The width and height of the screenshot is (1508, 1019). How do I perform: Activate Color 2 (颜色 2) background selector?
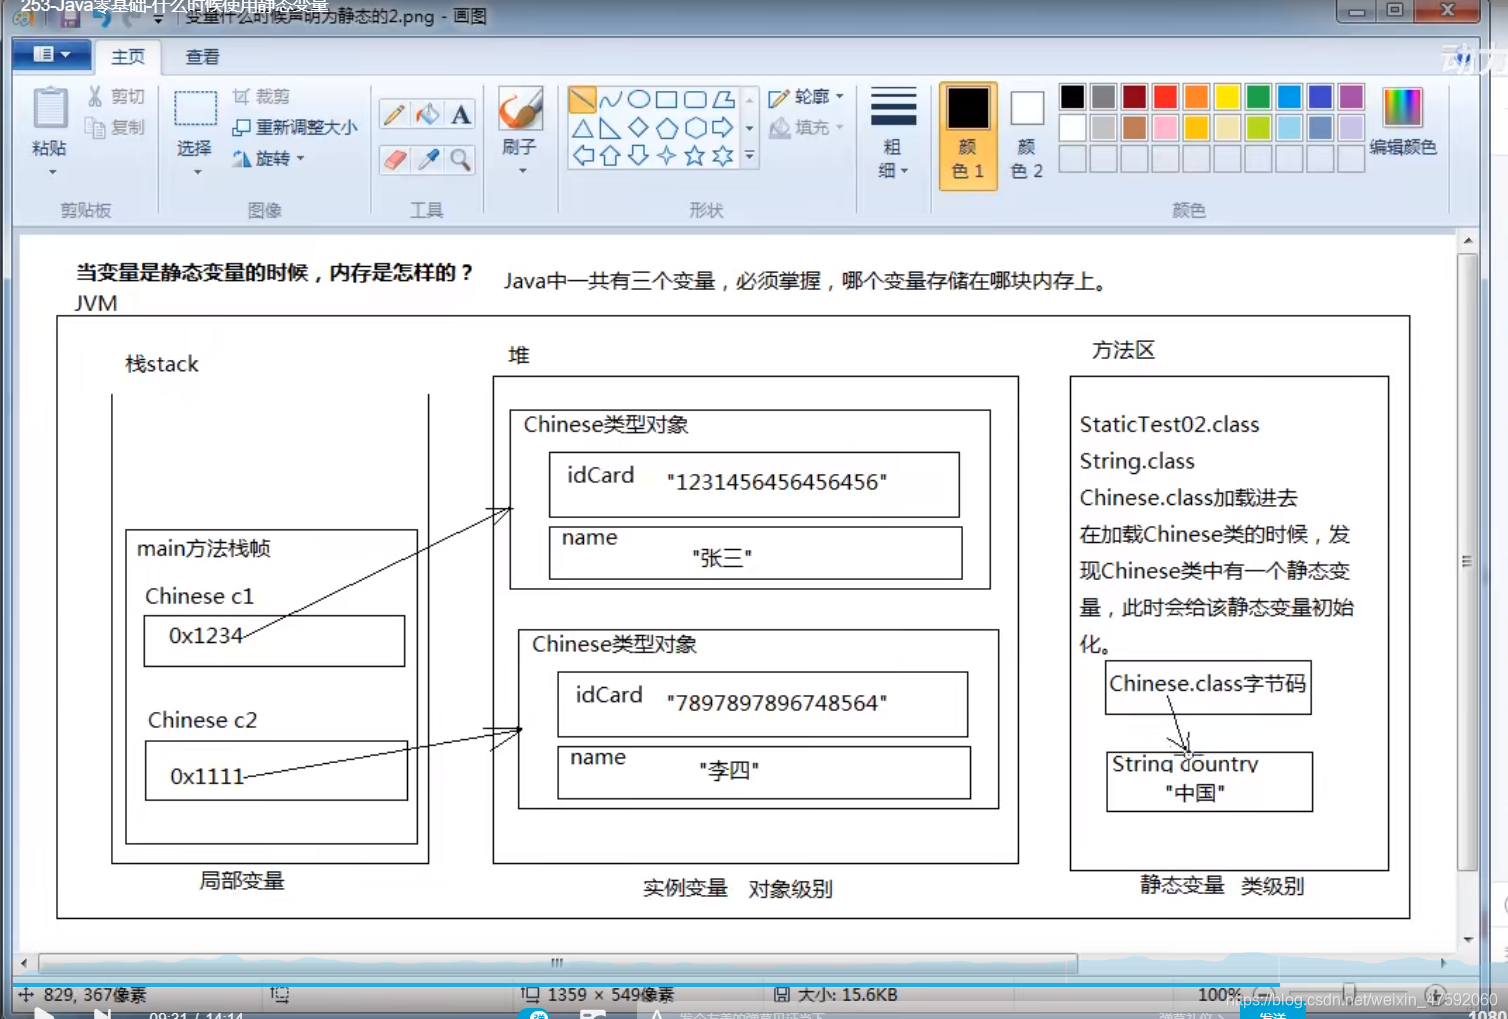point(1027,136)
